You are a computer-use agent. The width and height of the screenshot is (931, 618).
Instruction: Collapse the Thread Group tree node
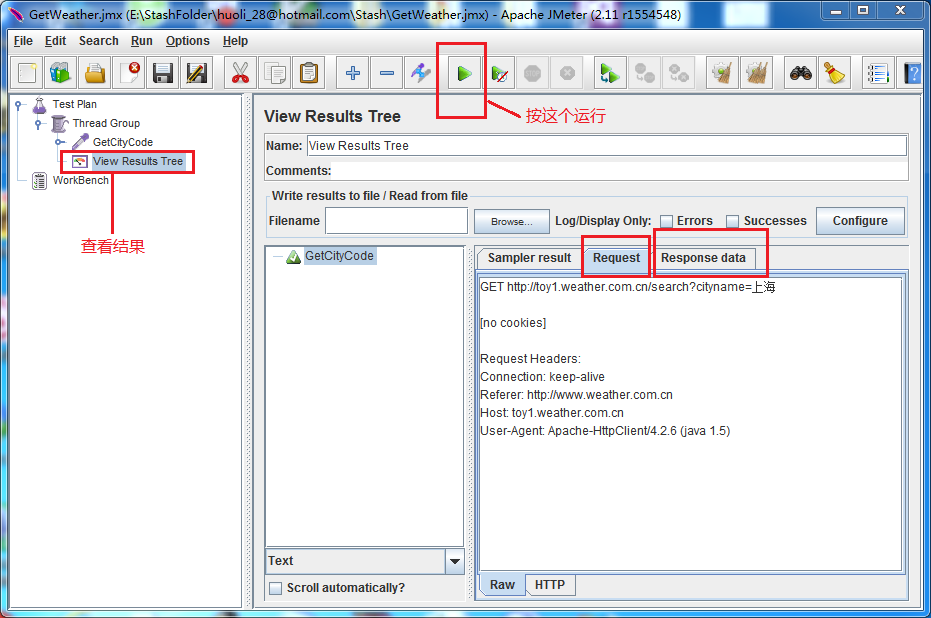click(39, 123)
